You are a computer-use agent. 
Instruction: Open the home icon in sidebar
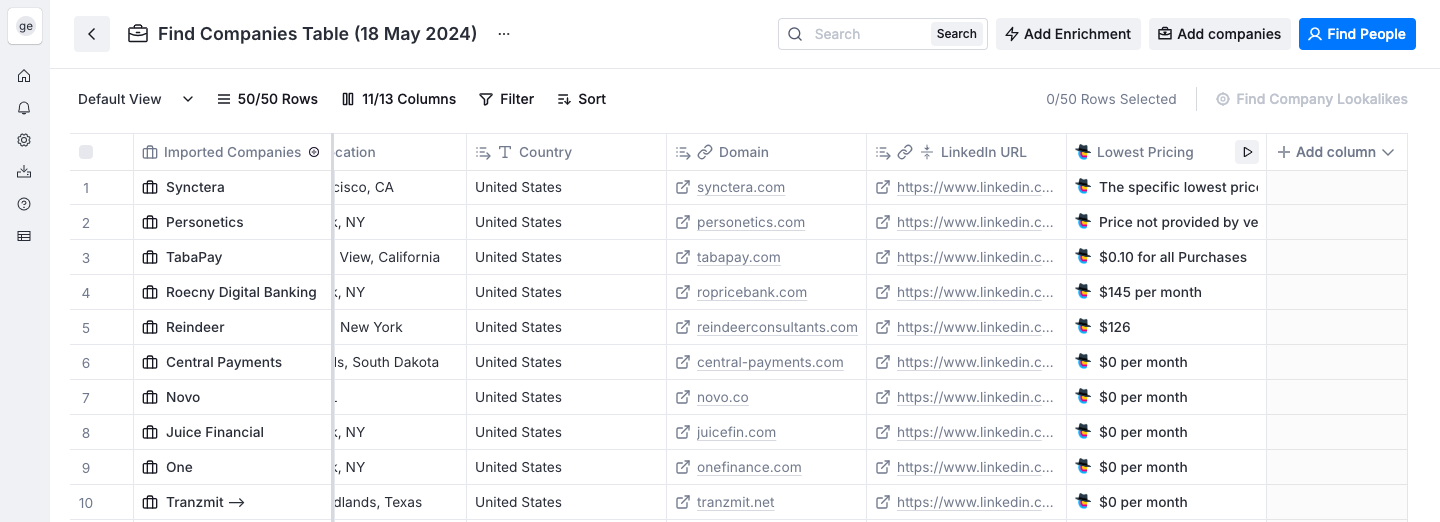click(24, 76)
